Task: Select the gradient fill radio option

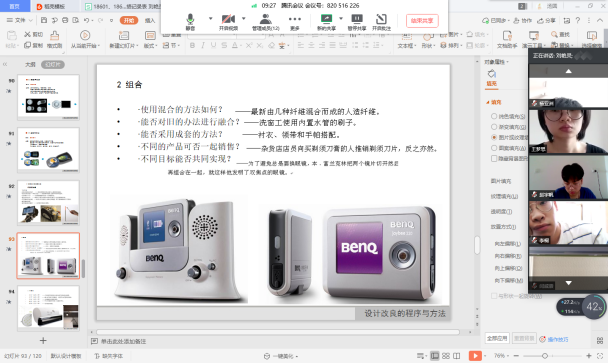Action: pyautogui.click(x=494, y=127)
